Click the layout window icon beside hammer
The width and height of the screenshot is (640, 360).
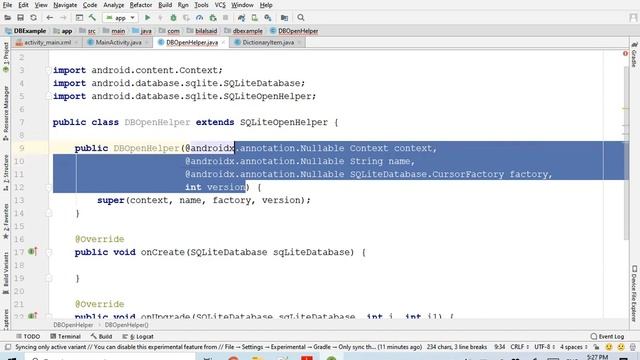[x=79, y=18]
